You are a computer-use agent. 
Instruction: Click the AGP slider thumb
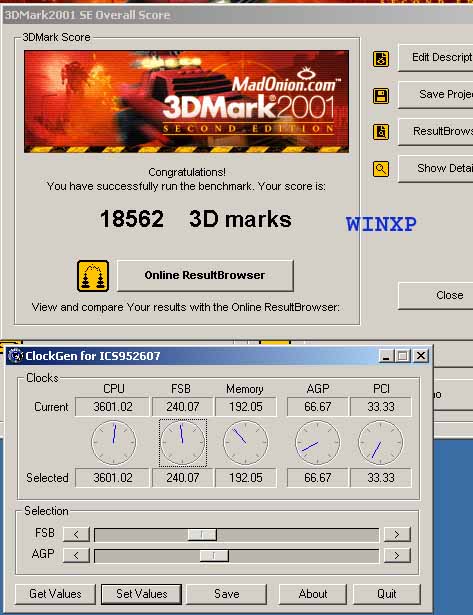[214, 555]
